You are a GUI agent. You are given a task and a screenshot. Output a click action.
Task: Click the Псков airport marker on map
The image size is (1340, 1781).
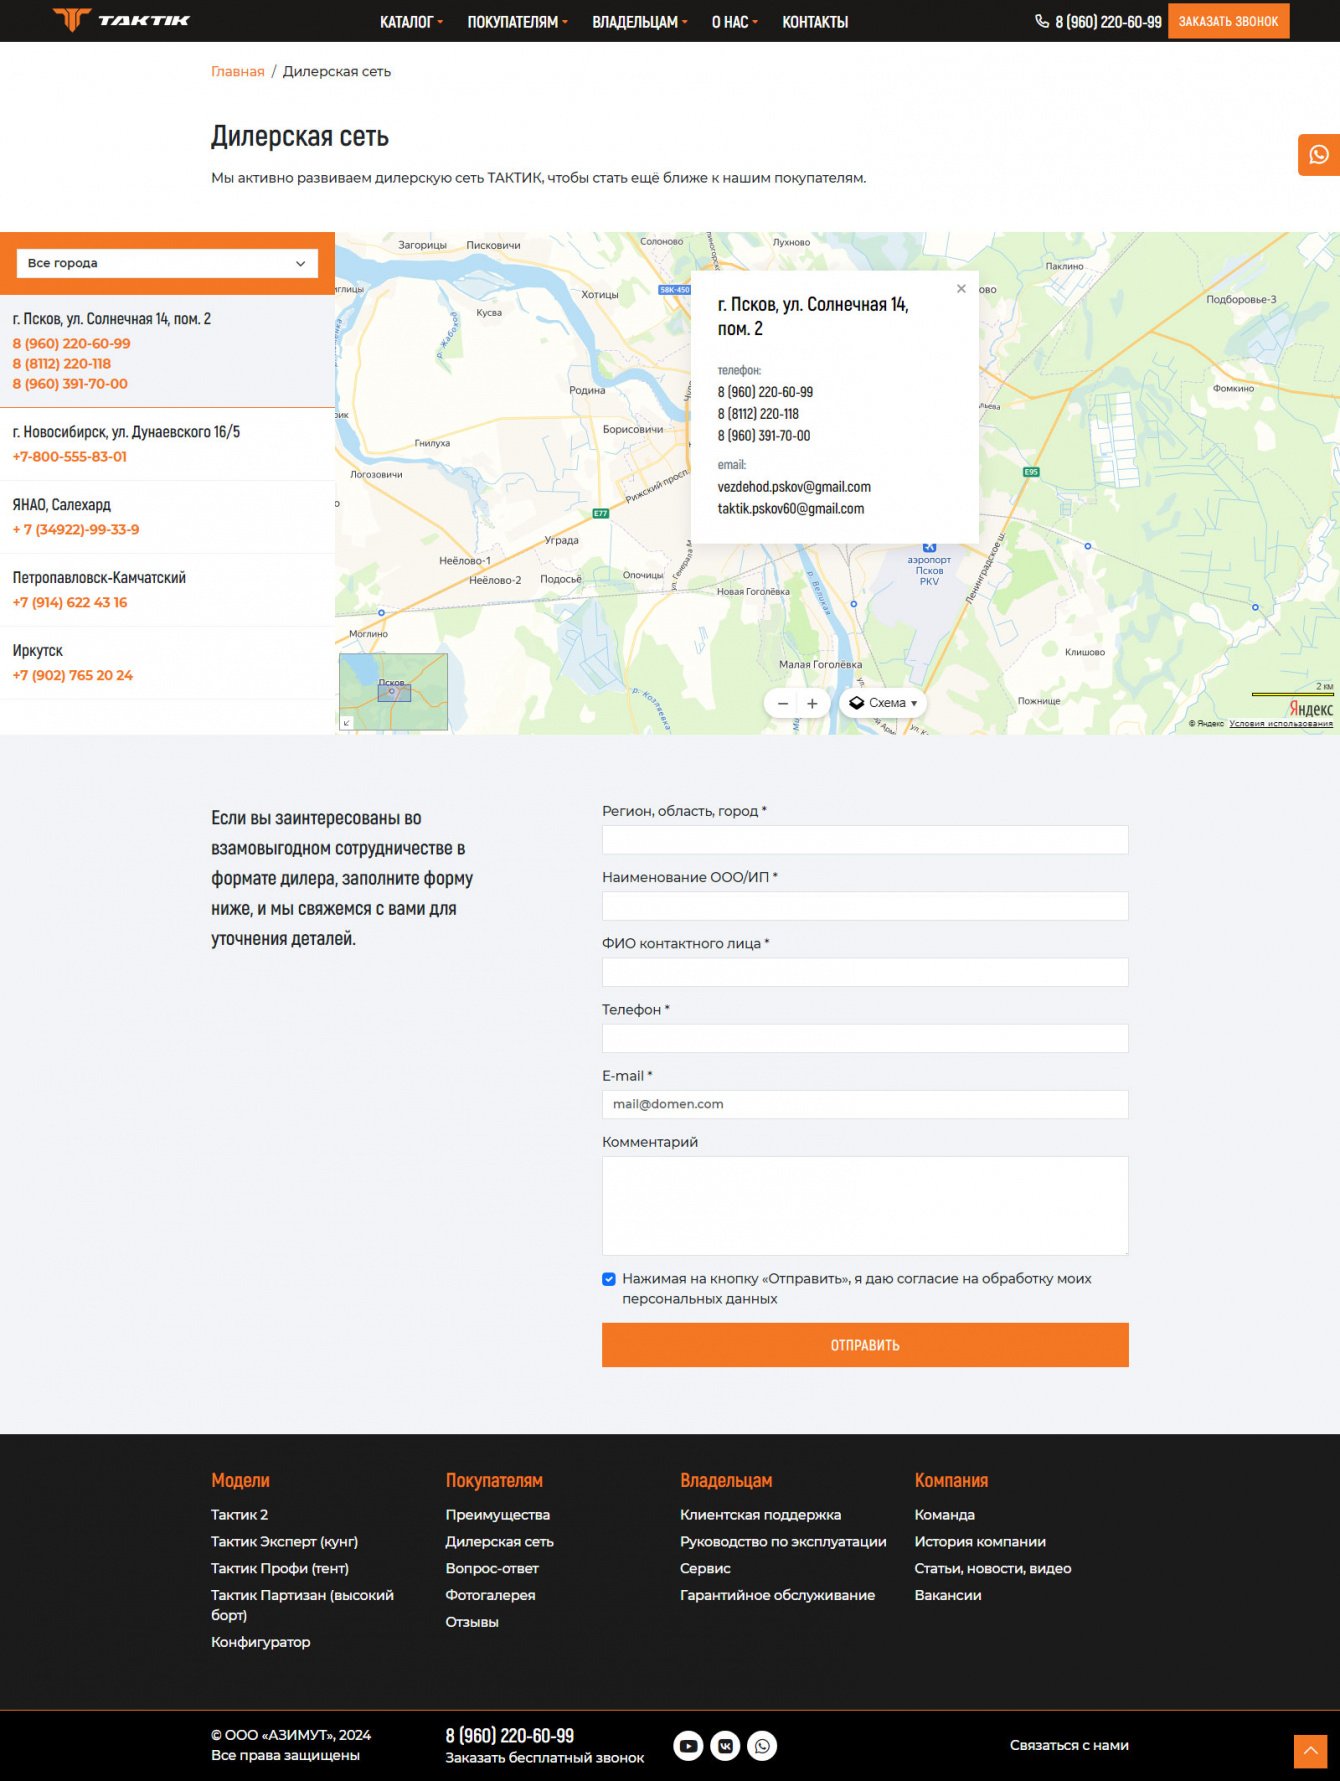[x=929, y=547]
